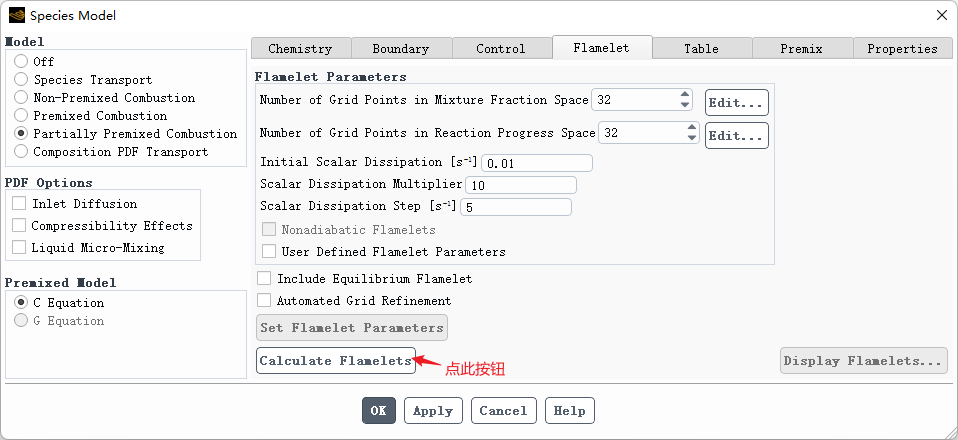Increase Reaction Progress Space grid points

click(x=691, y=128)
